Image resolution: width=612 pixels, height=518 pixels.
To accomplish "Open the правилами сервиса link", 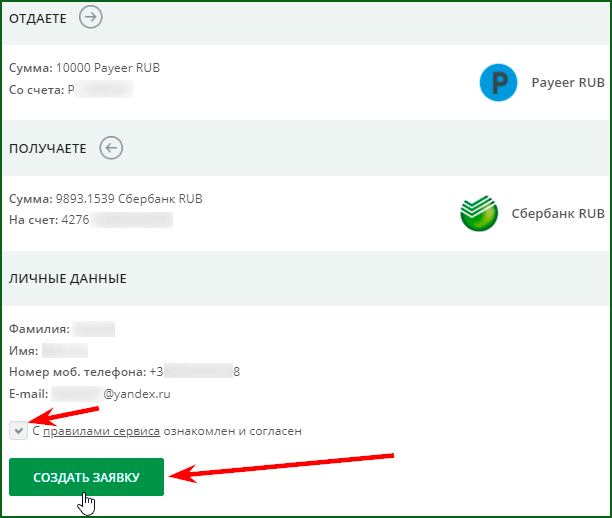I will [101, 431].
